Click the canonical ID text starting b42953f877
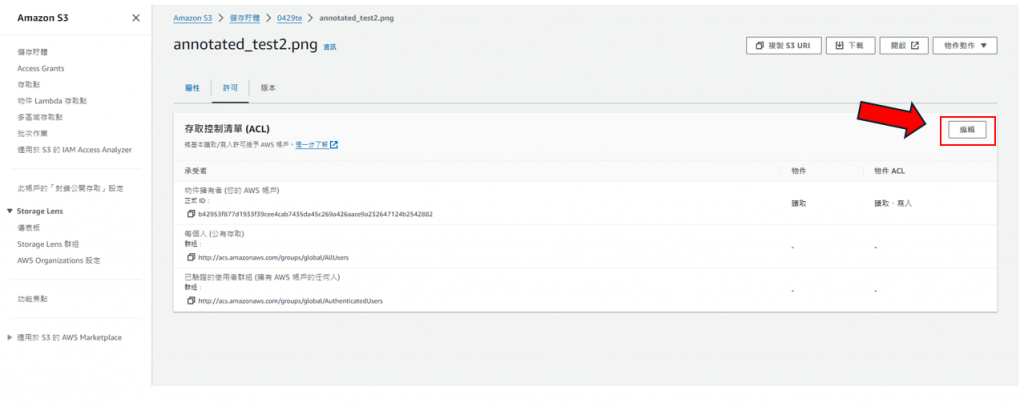 click(x=315, y=214)
